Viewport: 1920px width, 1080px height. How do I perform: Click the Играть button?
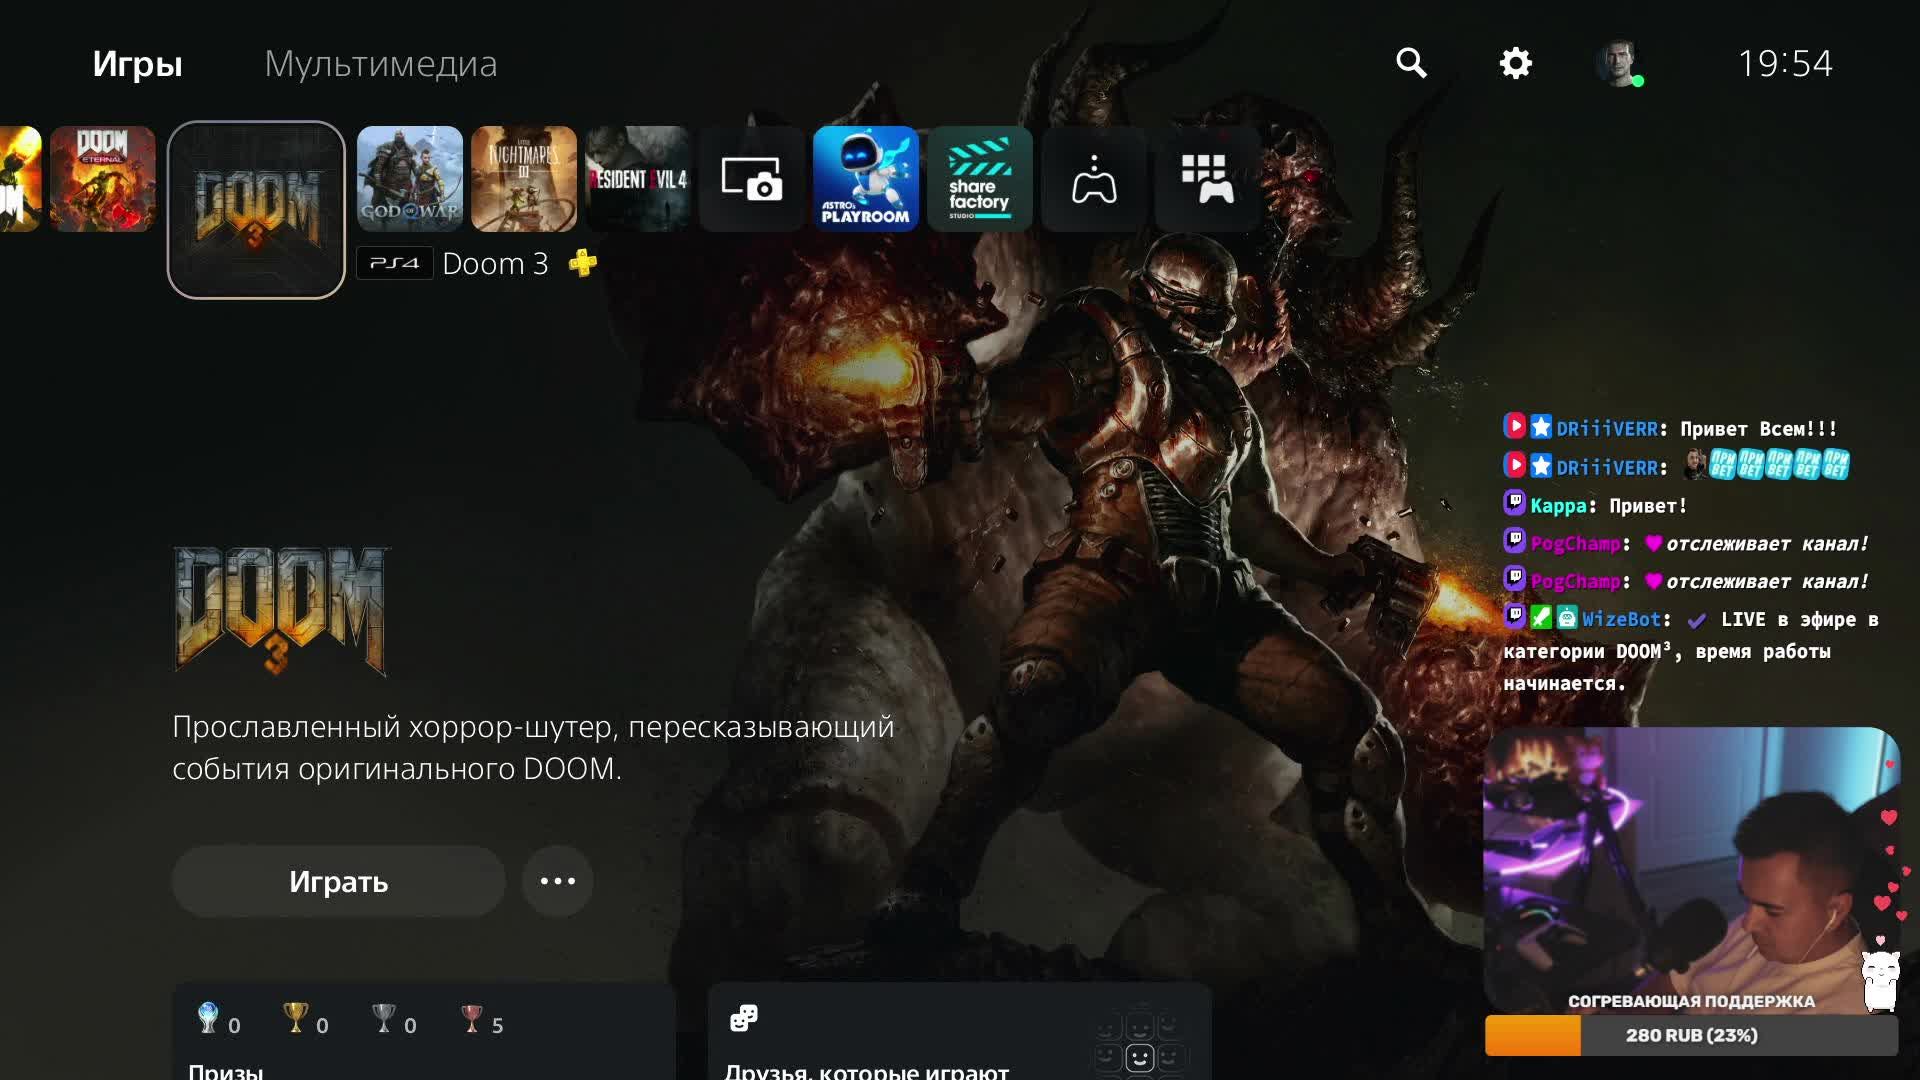pos(338,881)
